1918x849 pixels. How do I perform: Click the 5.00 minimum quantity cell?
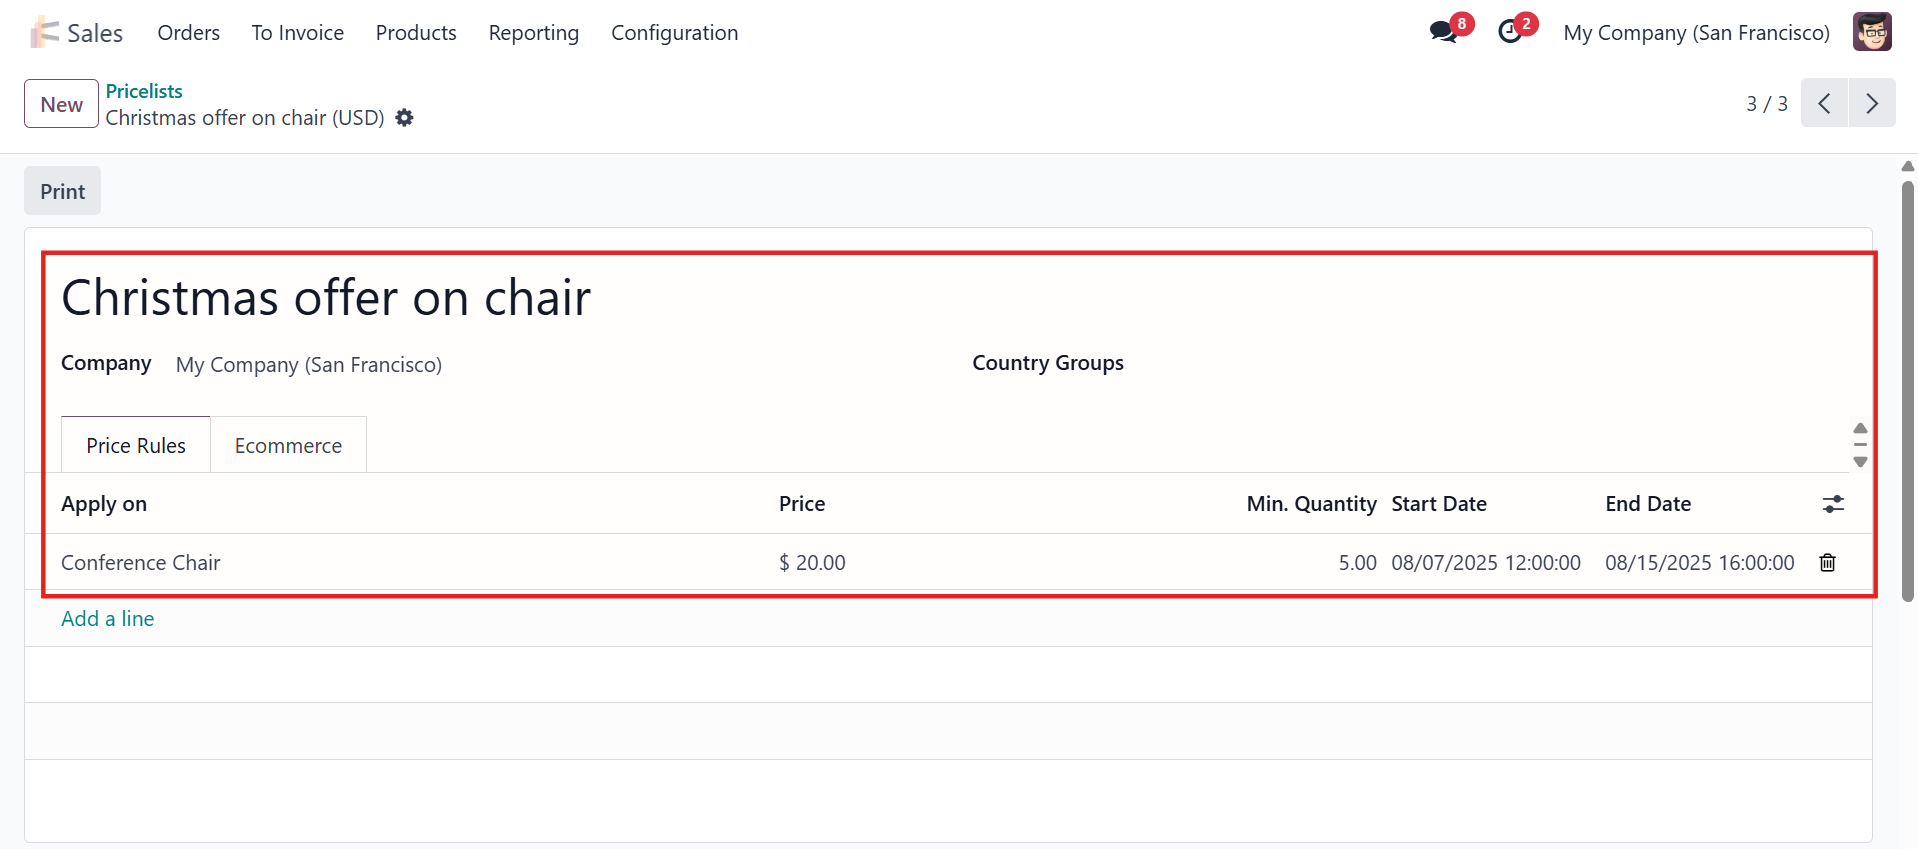(1357, 563)
